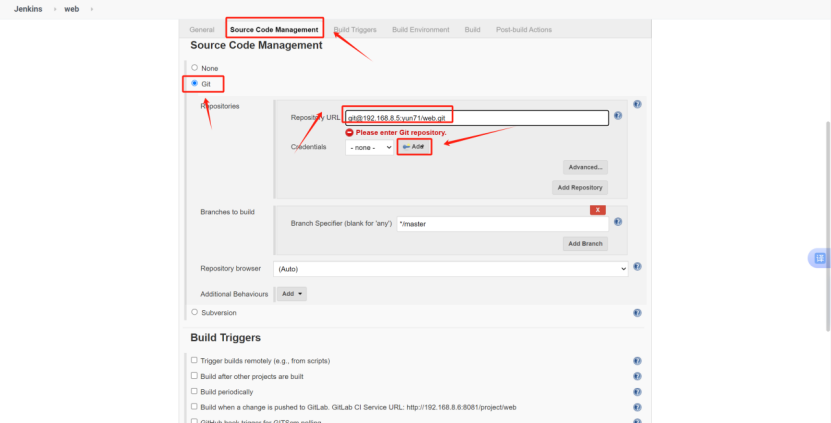Open the Additional Behaviours Add dropdown
Viewport: 831px width, 423px height.
(291, 294)
